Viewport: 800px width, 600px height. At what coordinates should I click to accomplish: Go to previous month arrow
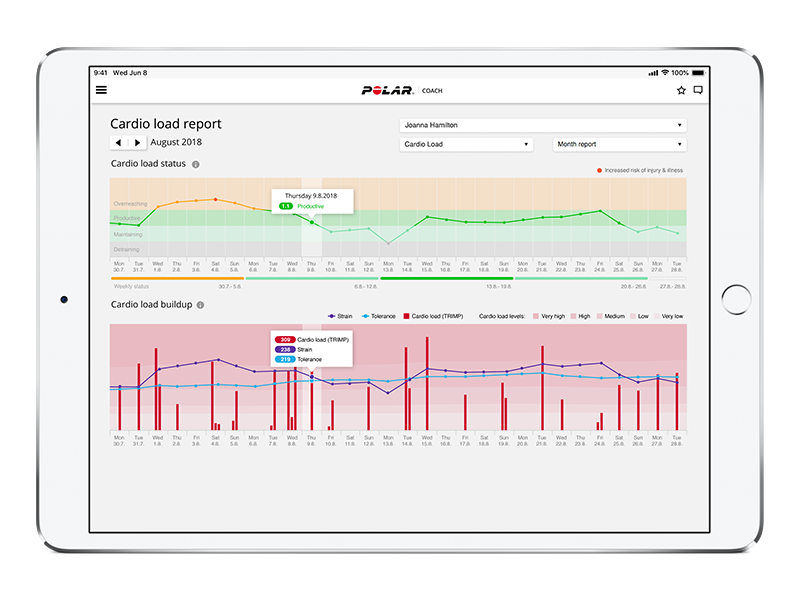[x=118, y=143]
